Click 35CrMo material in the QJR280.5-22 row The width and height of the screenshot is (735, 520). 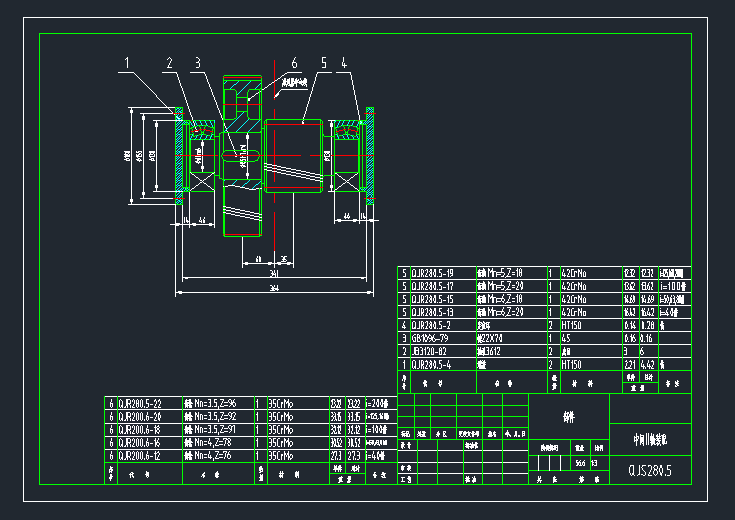tap(281, 404)
